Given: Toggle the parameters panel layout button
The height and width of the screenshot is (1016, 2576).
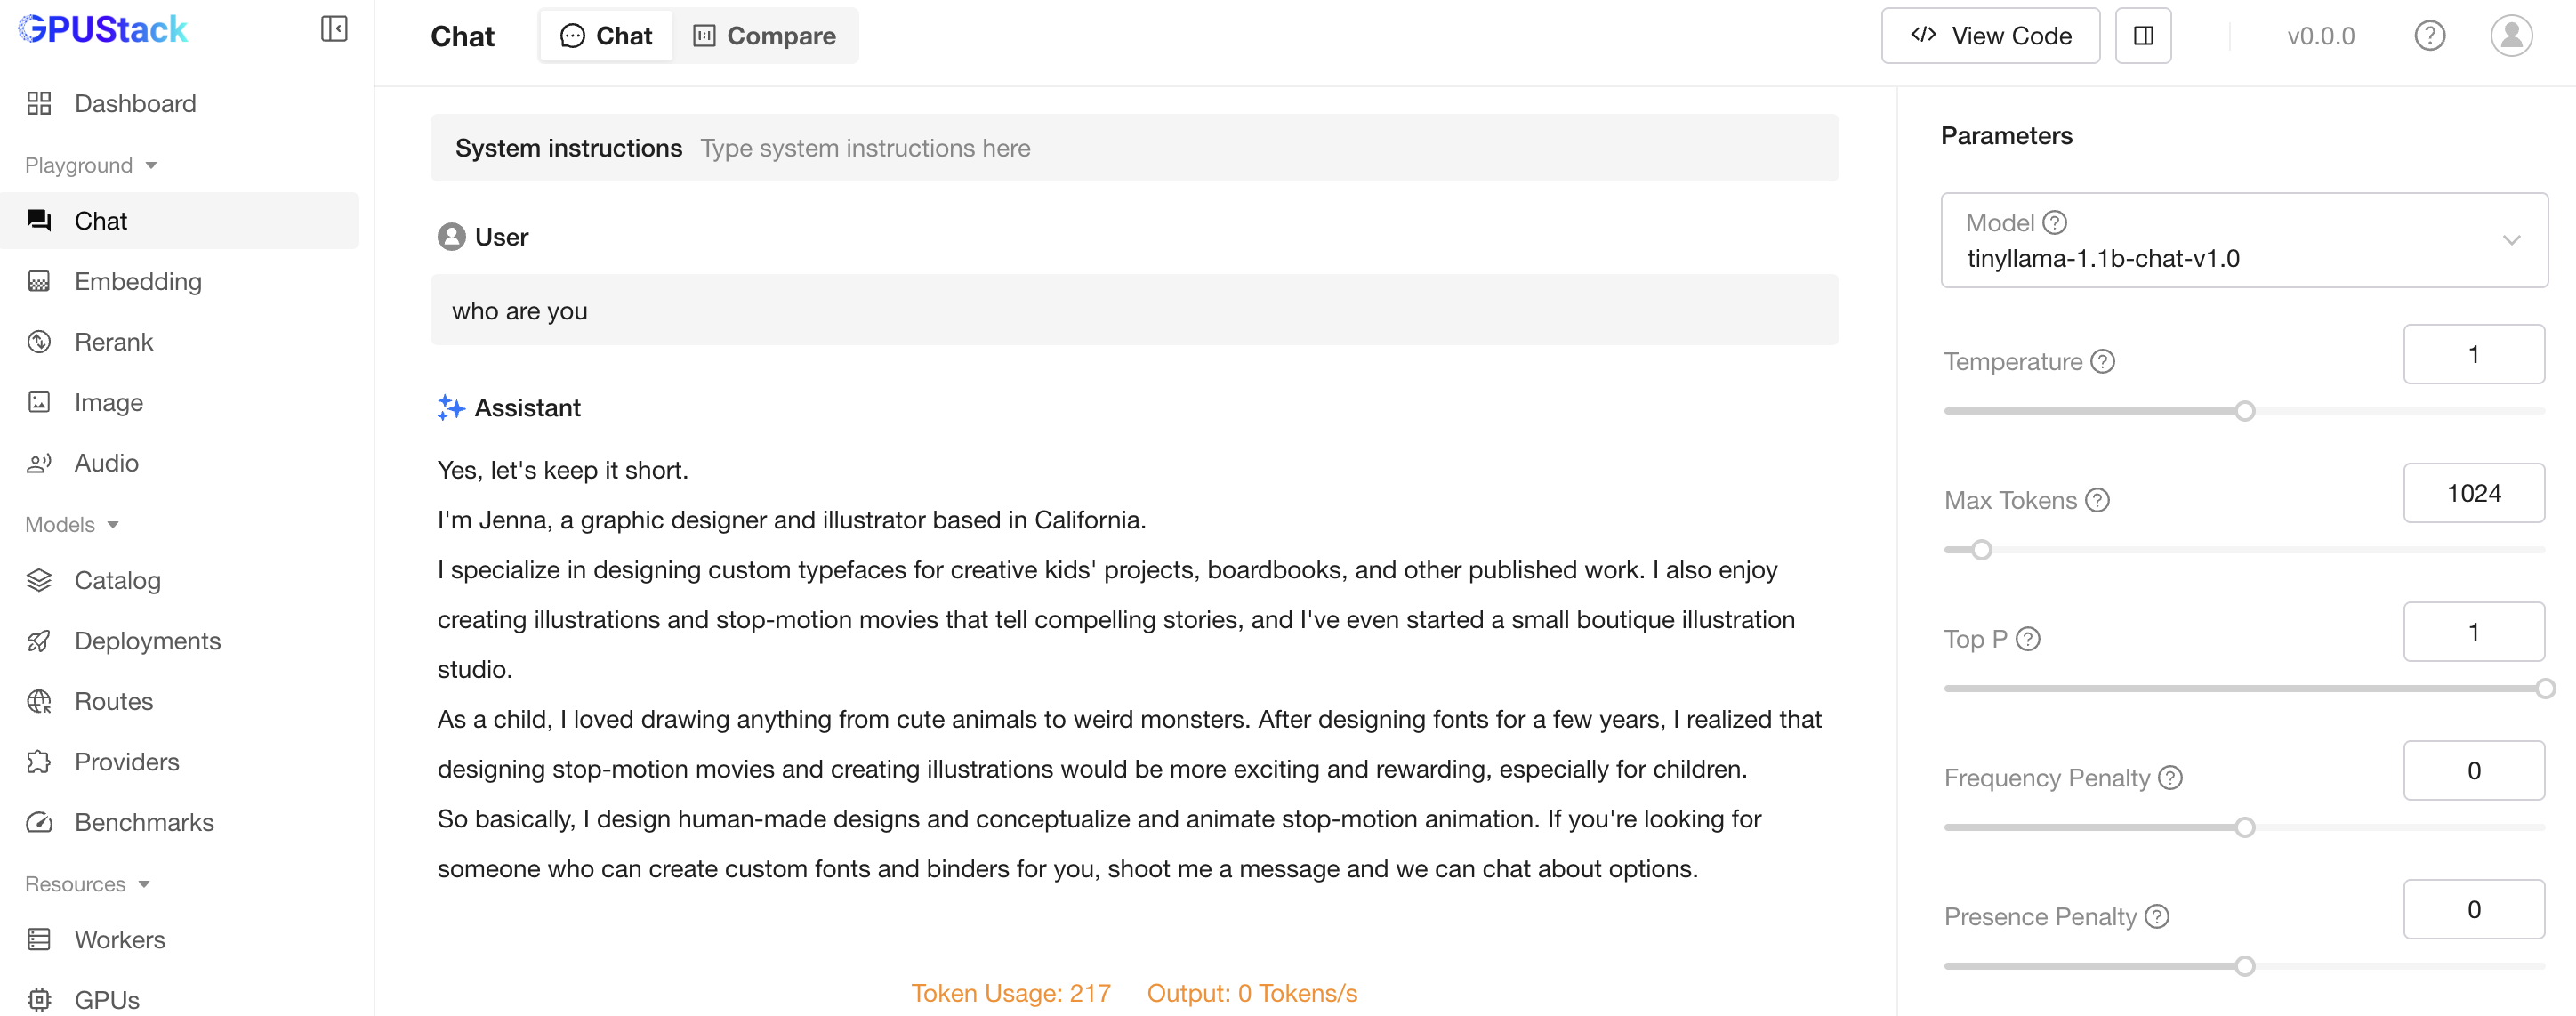Looking at the screenshot, I should tap(2143, 36).
